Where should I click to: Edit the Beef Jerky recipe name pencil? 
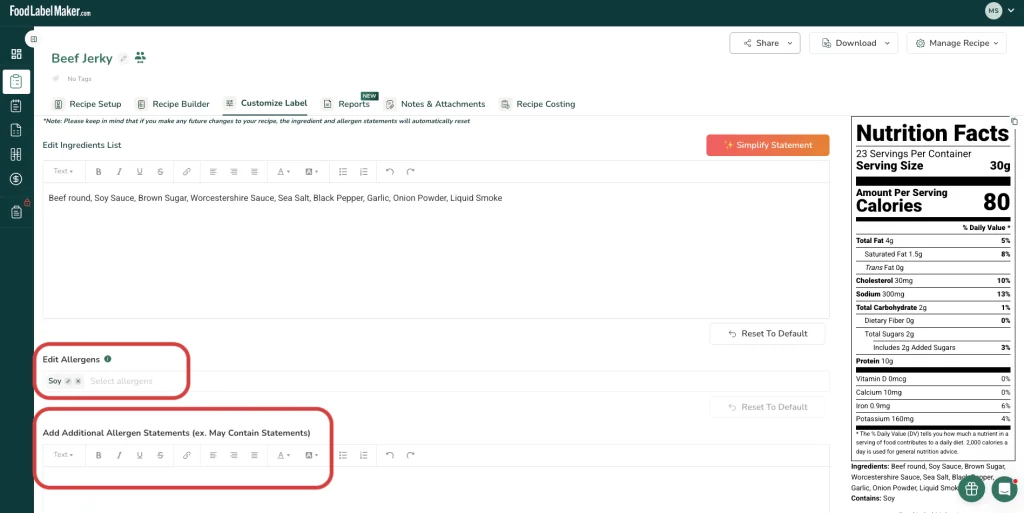click(123, 59)
